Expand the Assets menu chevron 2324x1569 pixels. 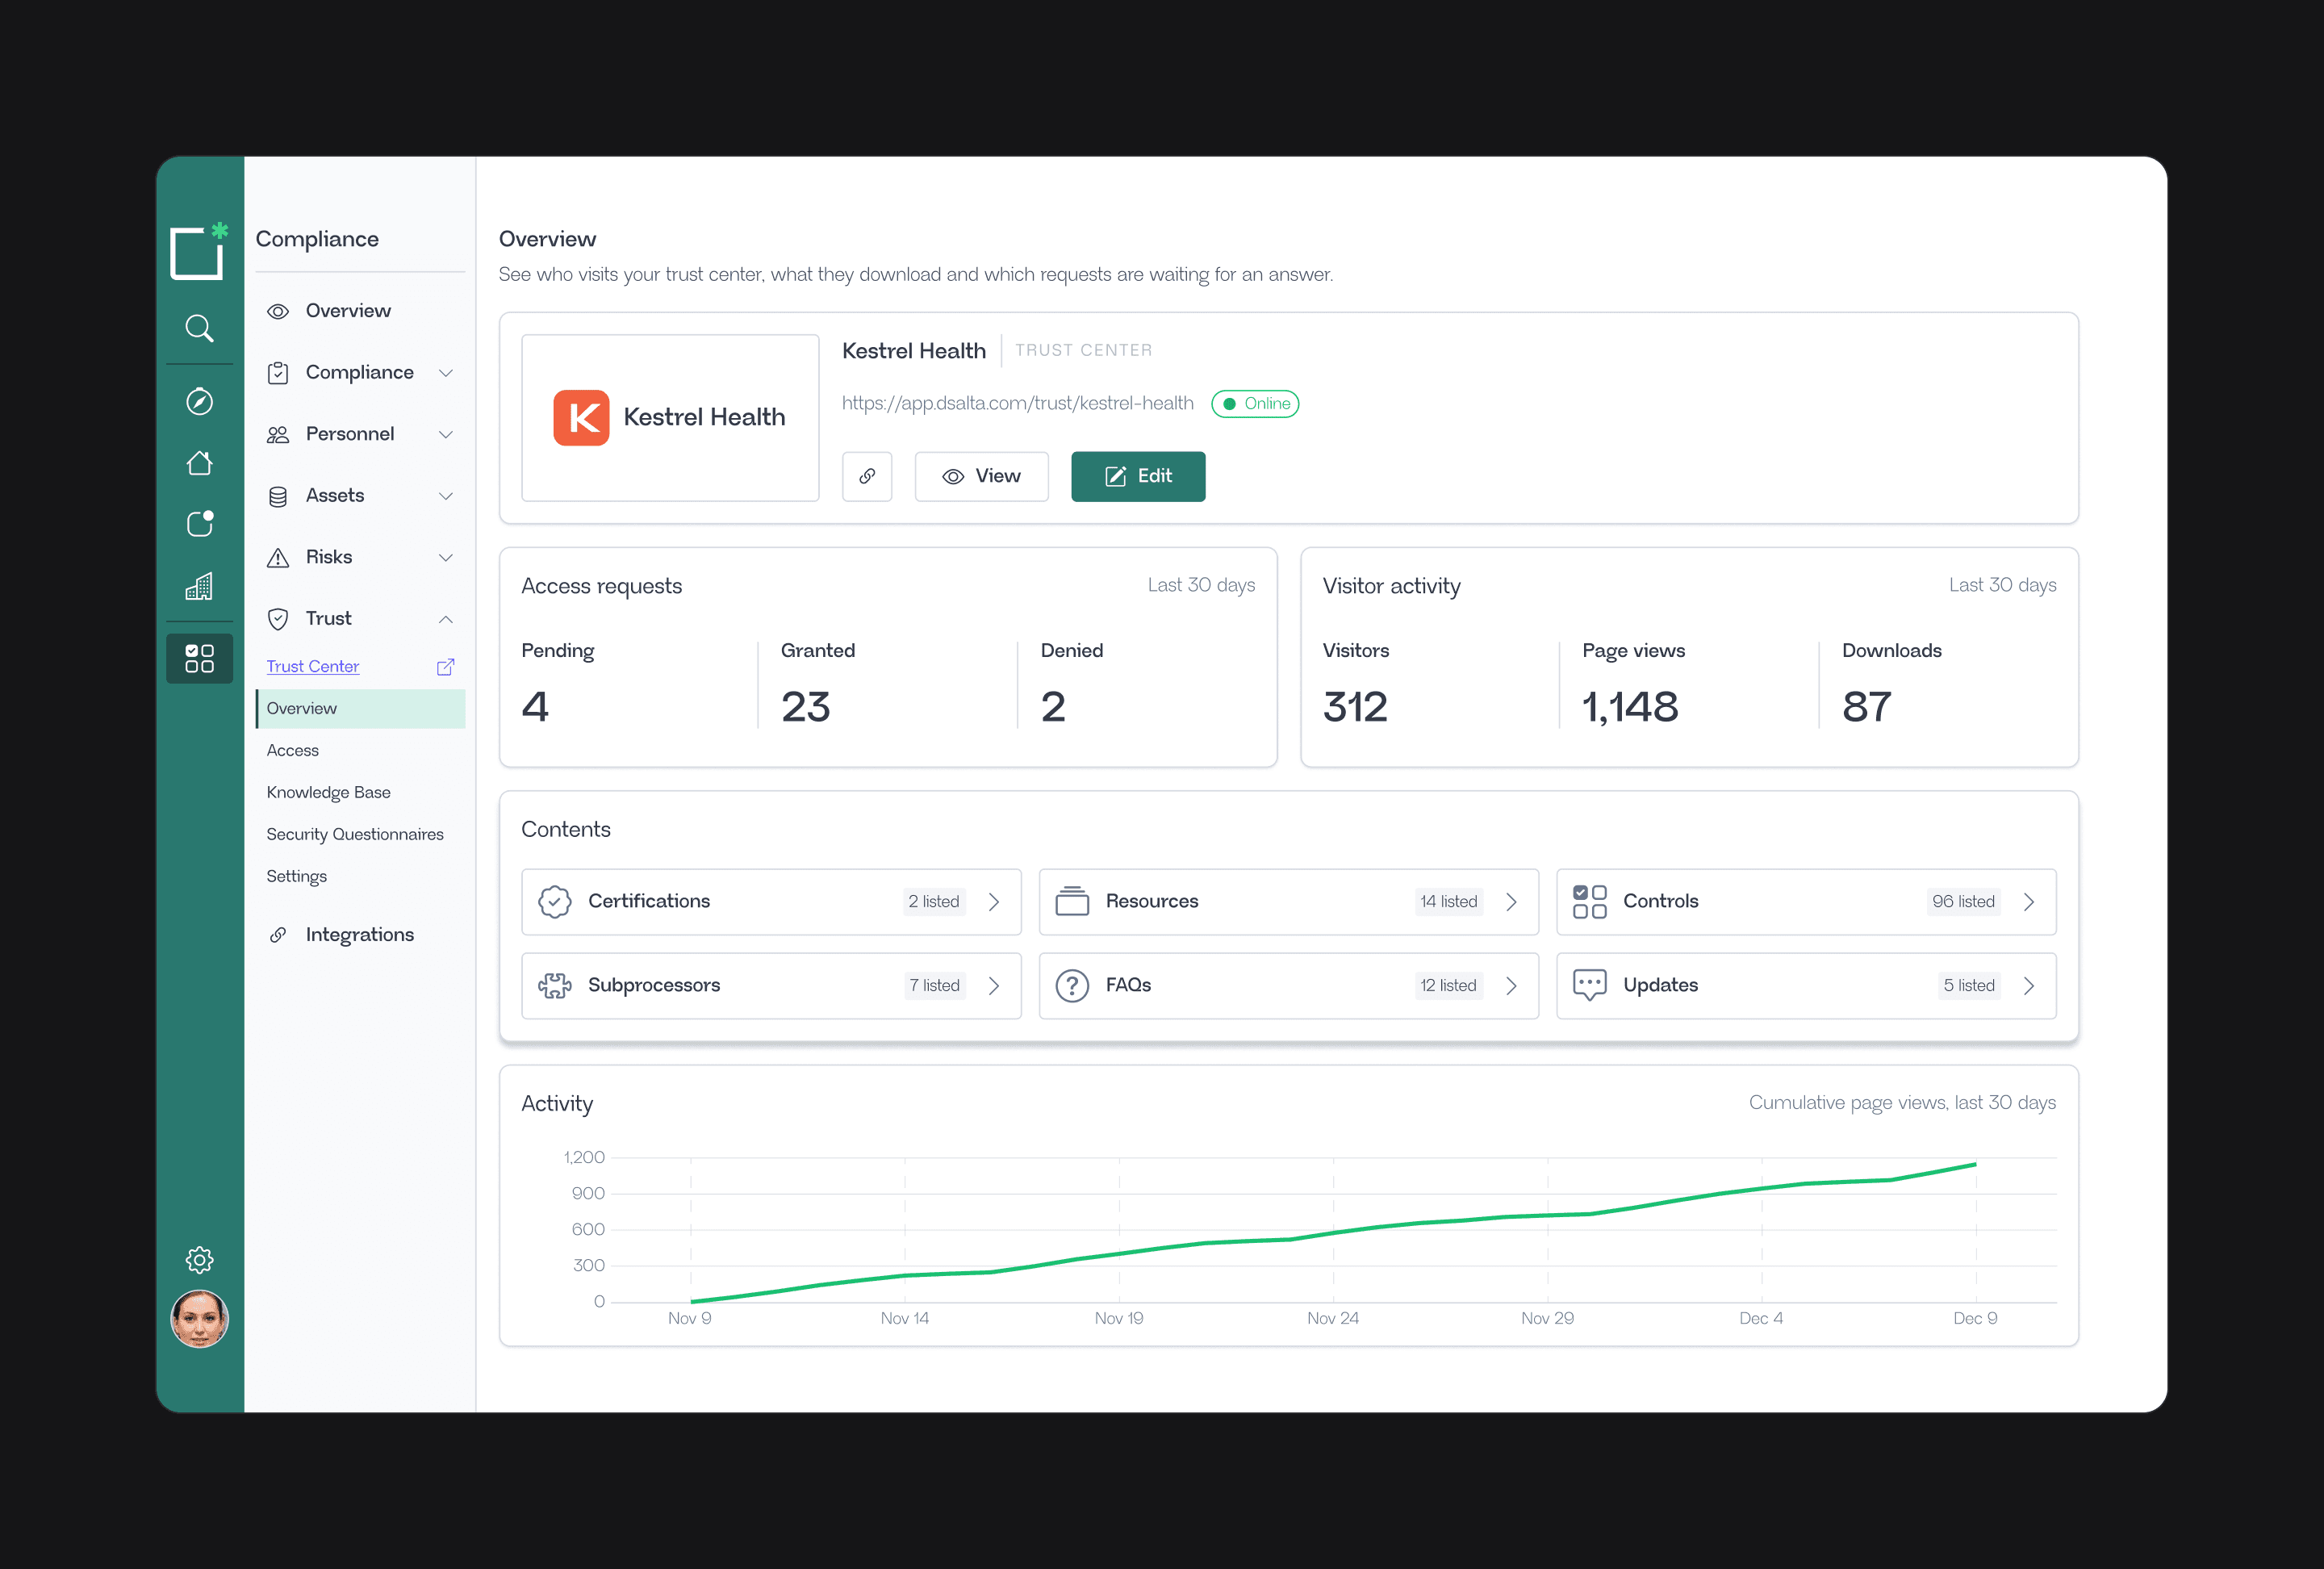pos(446,496)
